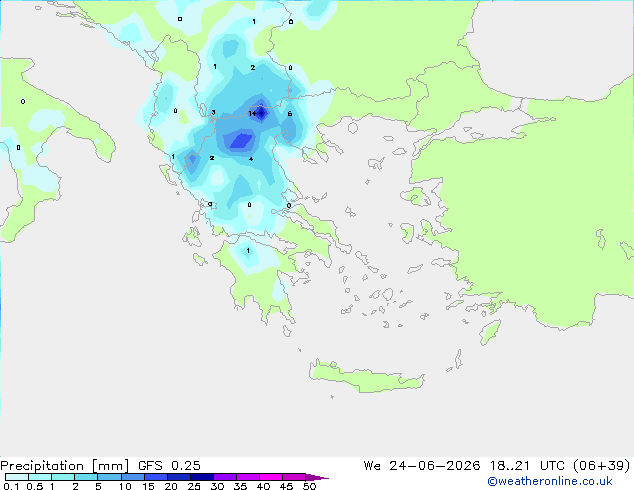Screen dimensions: 634x490
Task: Click the '4' precipitation value on the map
Action: click(x=251, y=159)
